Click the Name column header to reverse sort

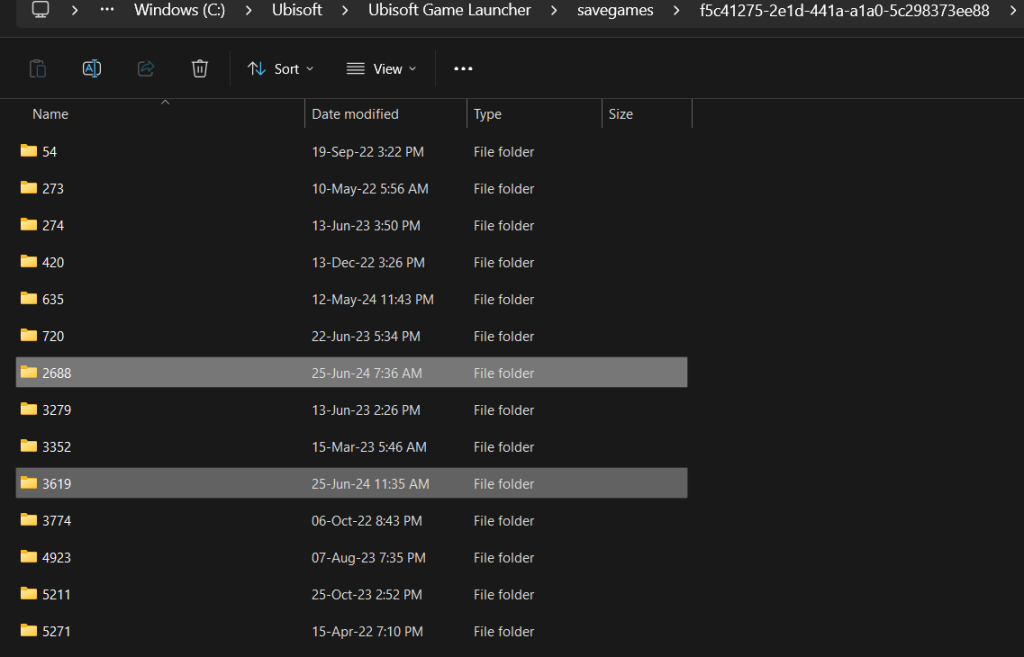50,113
